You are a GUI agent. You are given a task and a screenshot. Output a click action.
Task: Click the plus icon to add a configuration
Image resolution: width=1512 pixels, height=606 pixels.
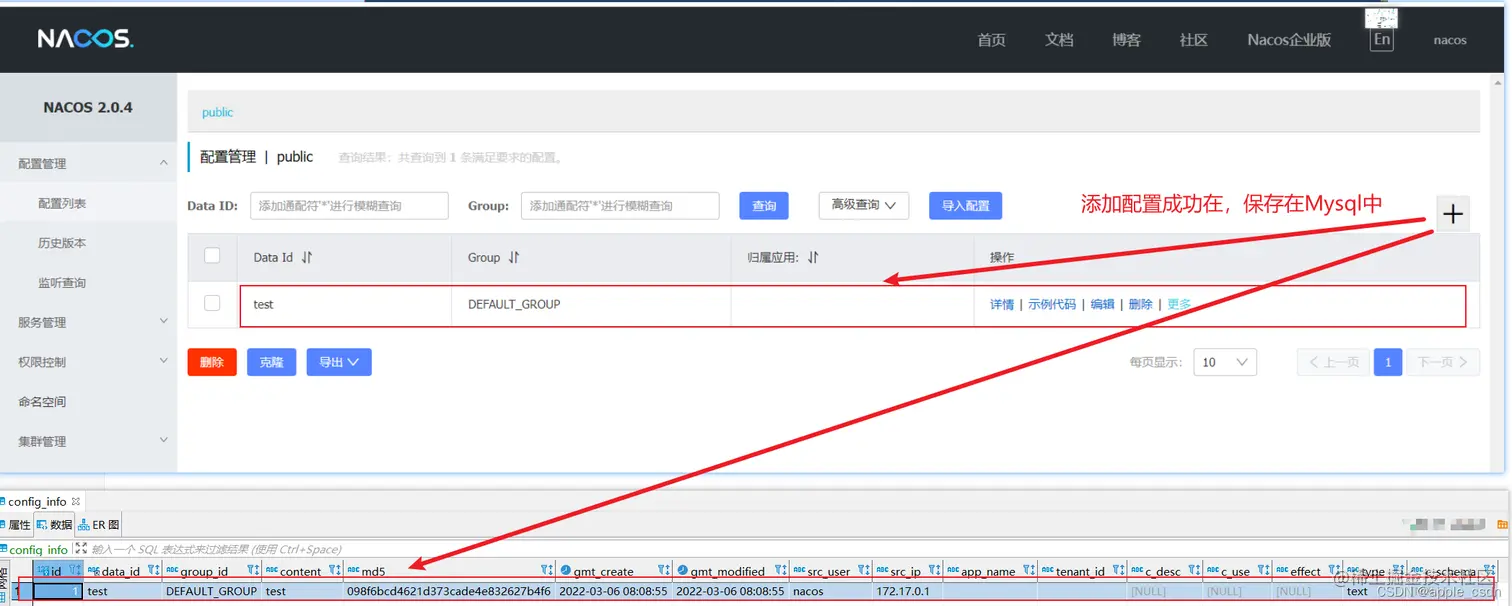(x=1452, y=212)
